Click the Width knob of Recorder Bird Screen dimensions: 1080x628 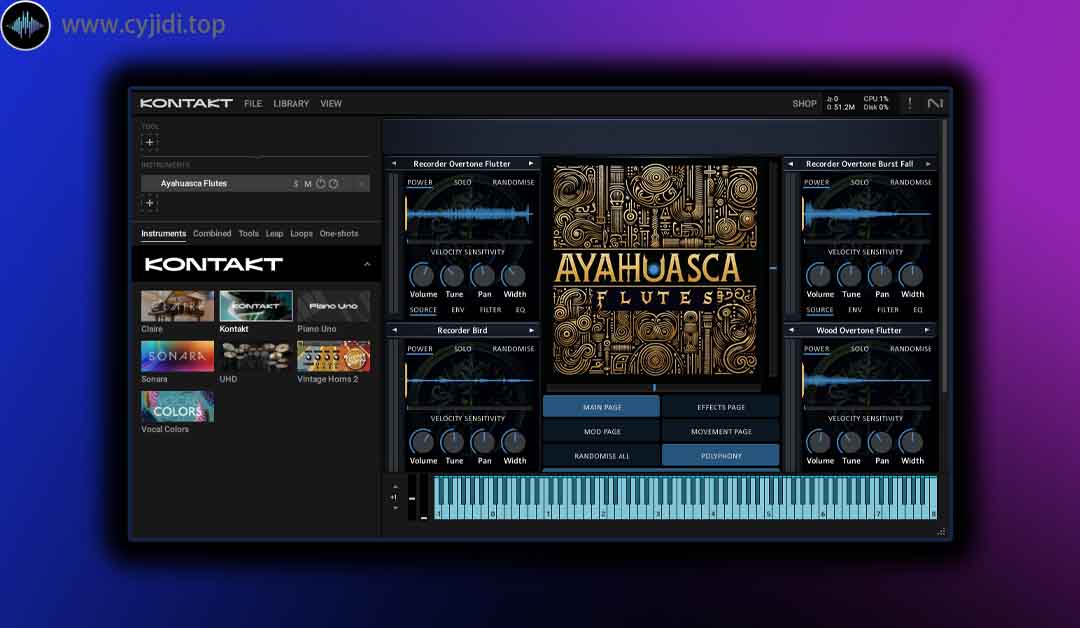click(x=513, y=442)
